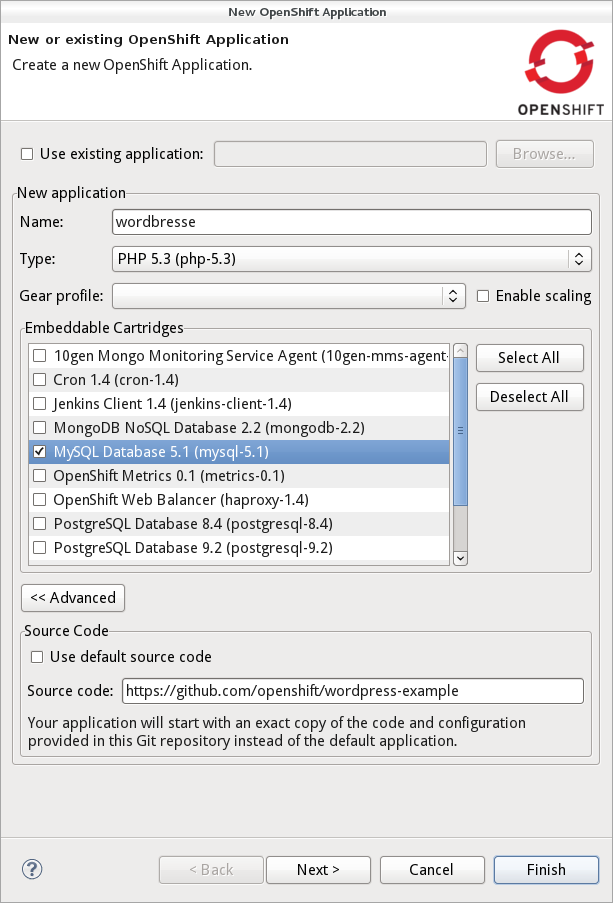Click the Select All button
613x903 pixels.
point(529,358)
